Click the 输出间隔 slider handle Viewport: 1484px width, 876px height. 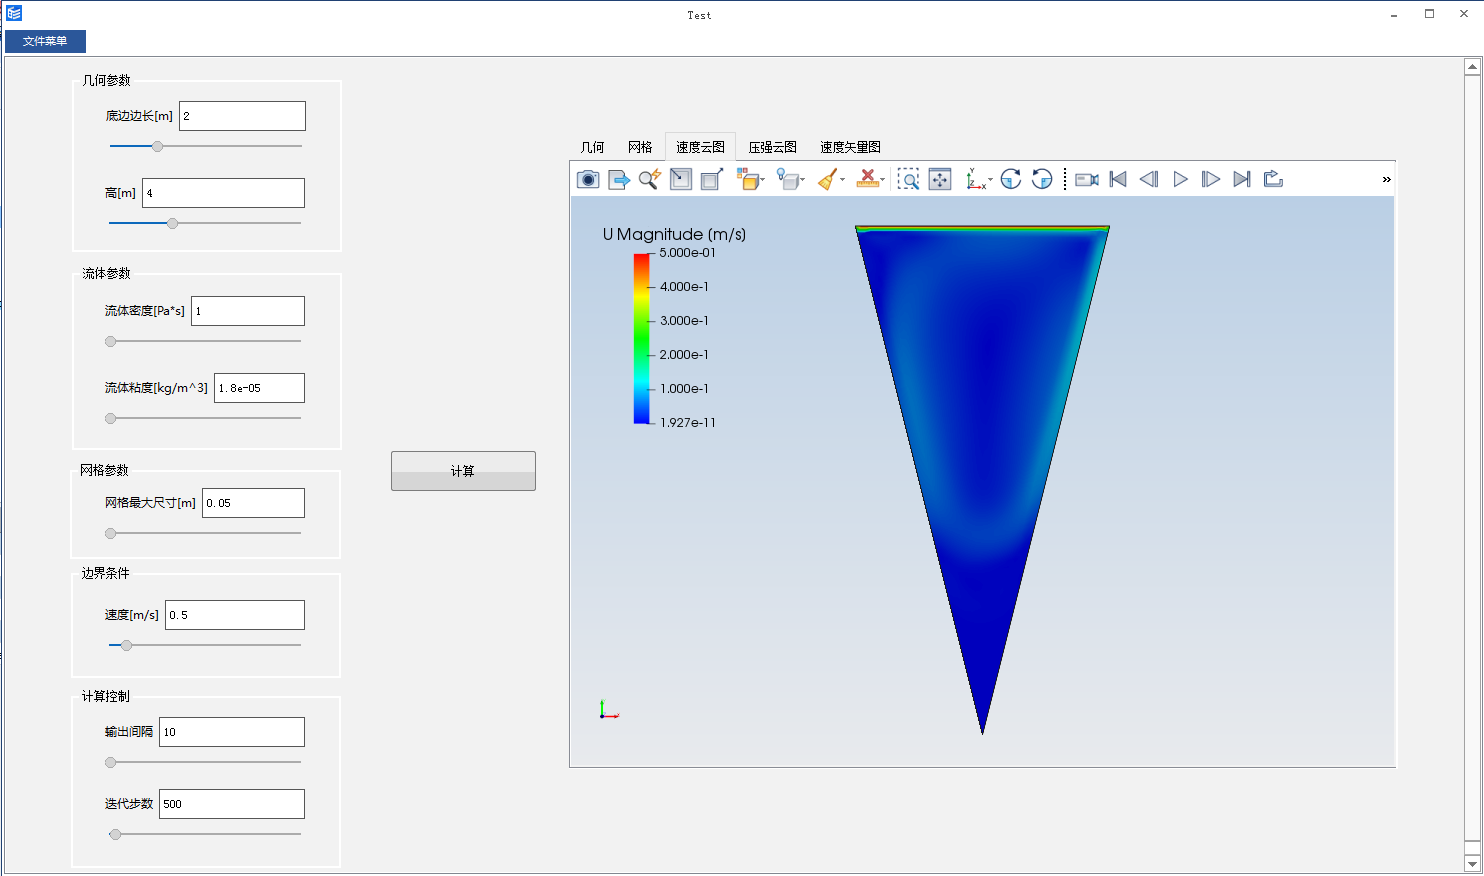pyautogui.click(x=111, y=762)
